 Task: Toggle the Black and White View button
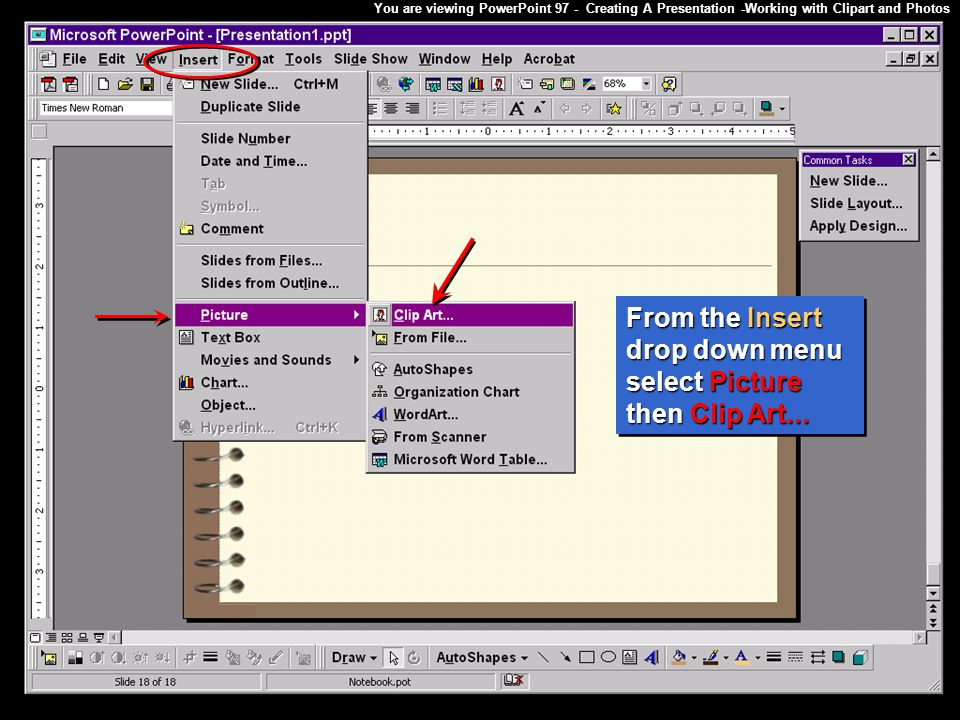pyautogui.click(x=589, y=84)
